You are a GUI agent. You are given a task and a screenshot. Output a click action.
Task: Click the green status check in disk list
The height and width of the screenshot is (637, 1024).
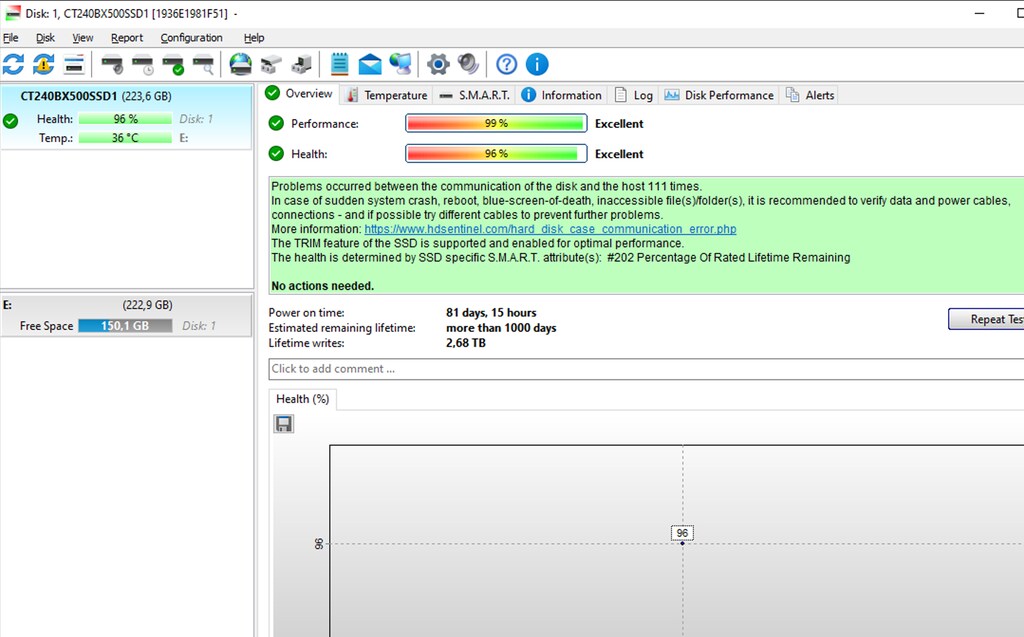coord(10,121)
